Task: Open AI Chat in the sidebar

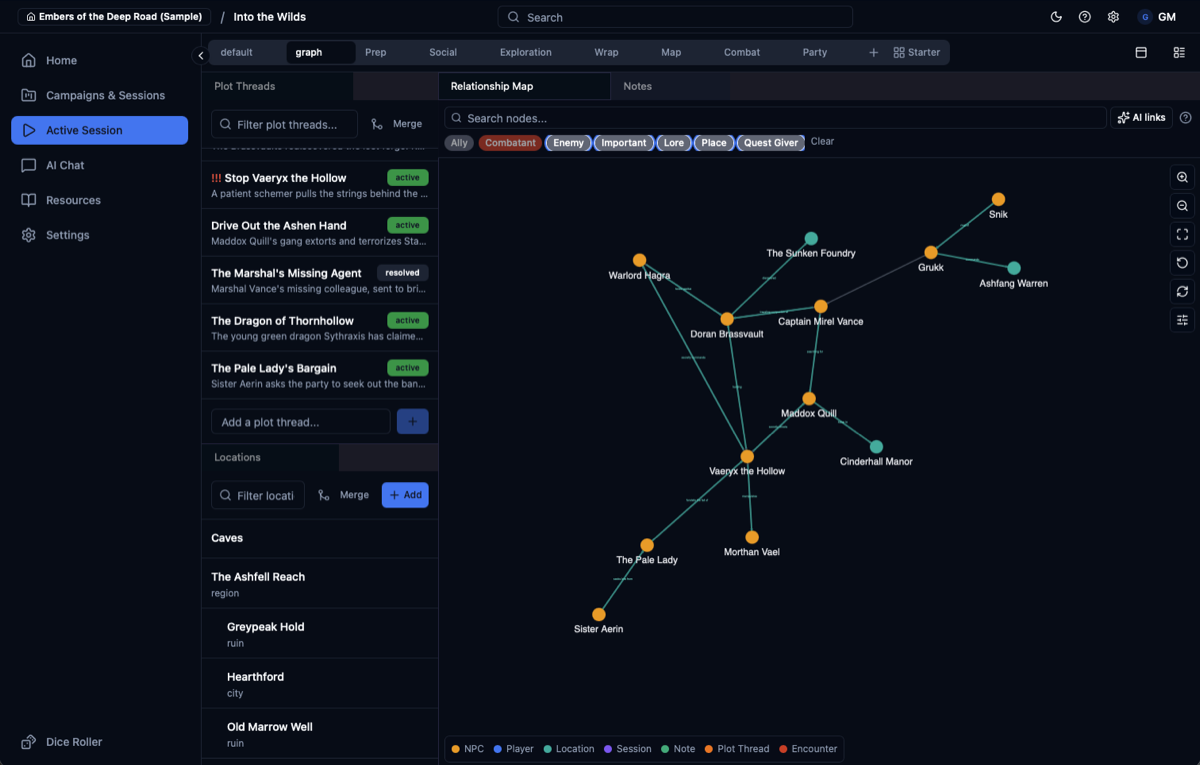Action: point(99,165)
